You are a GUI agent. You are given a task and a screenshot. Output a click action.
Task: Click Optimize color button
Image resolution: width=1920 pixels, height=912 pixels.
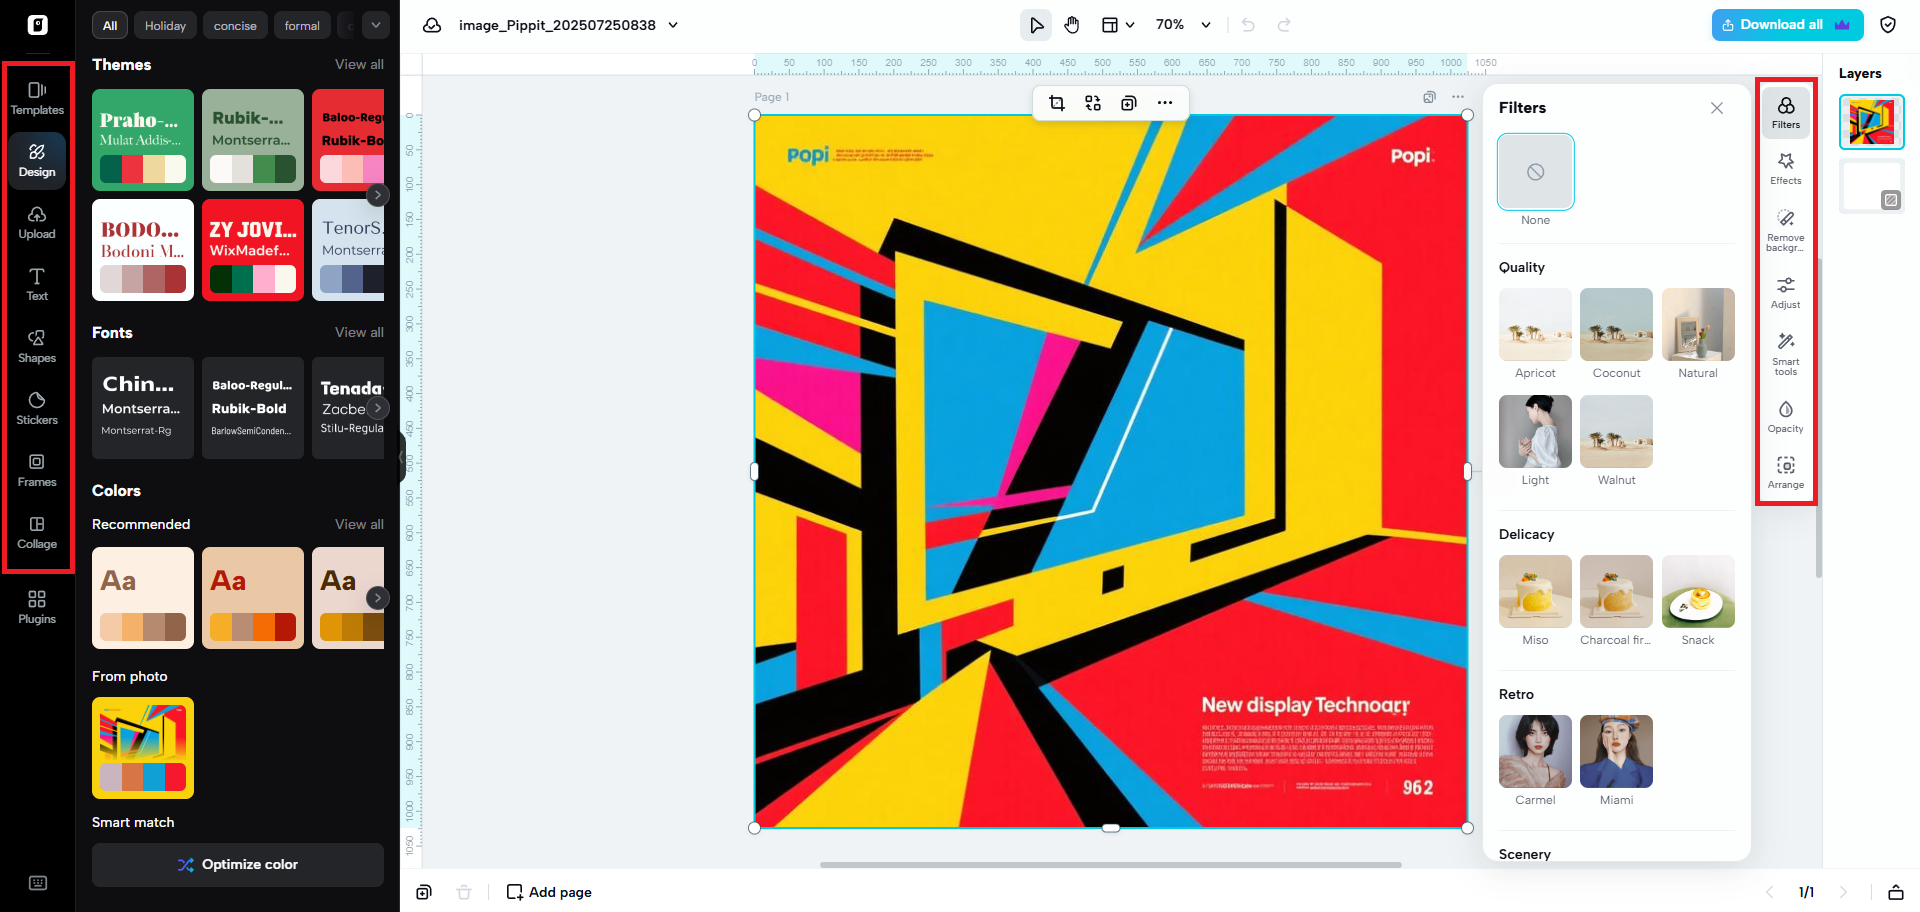pyautogui.click(x=238, y=865)
